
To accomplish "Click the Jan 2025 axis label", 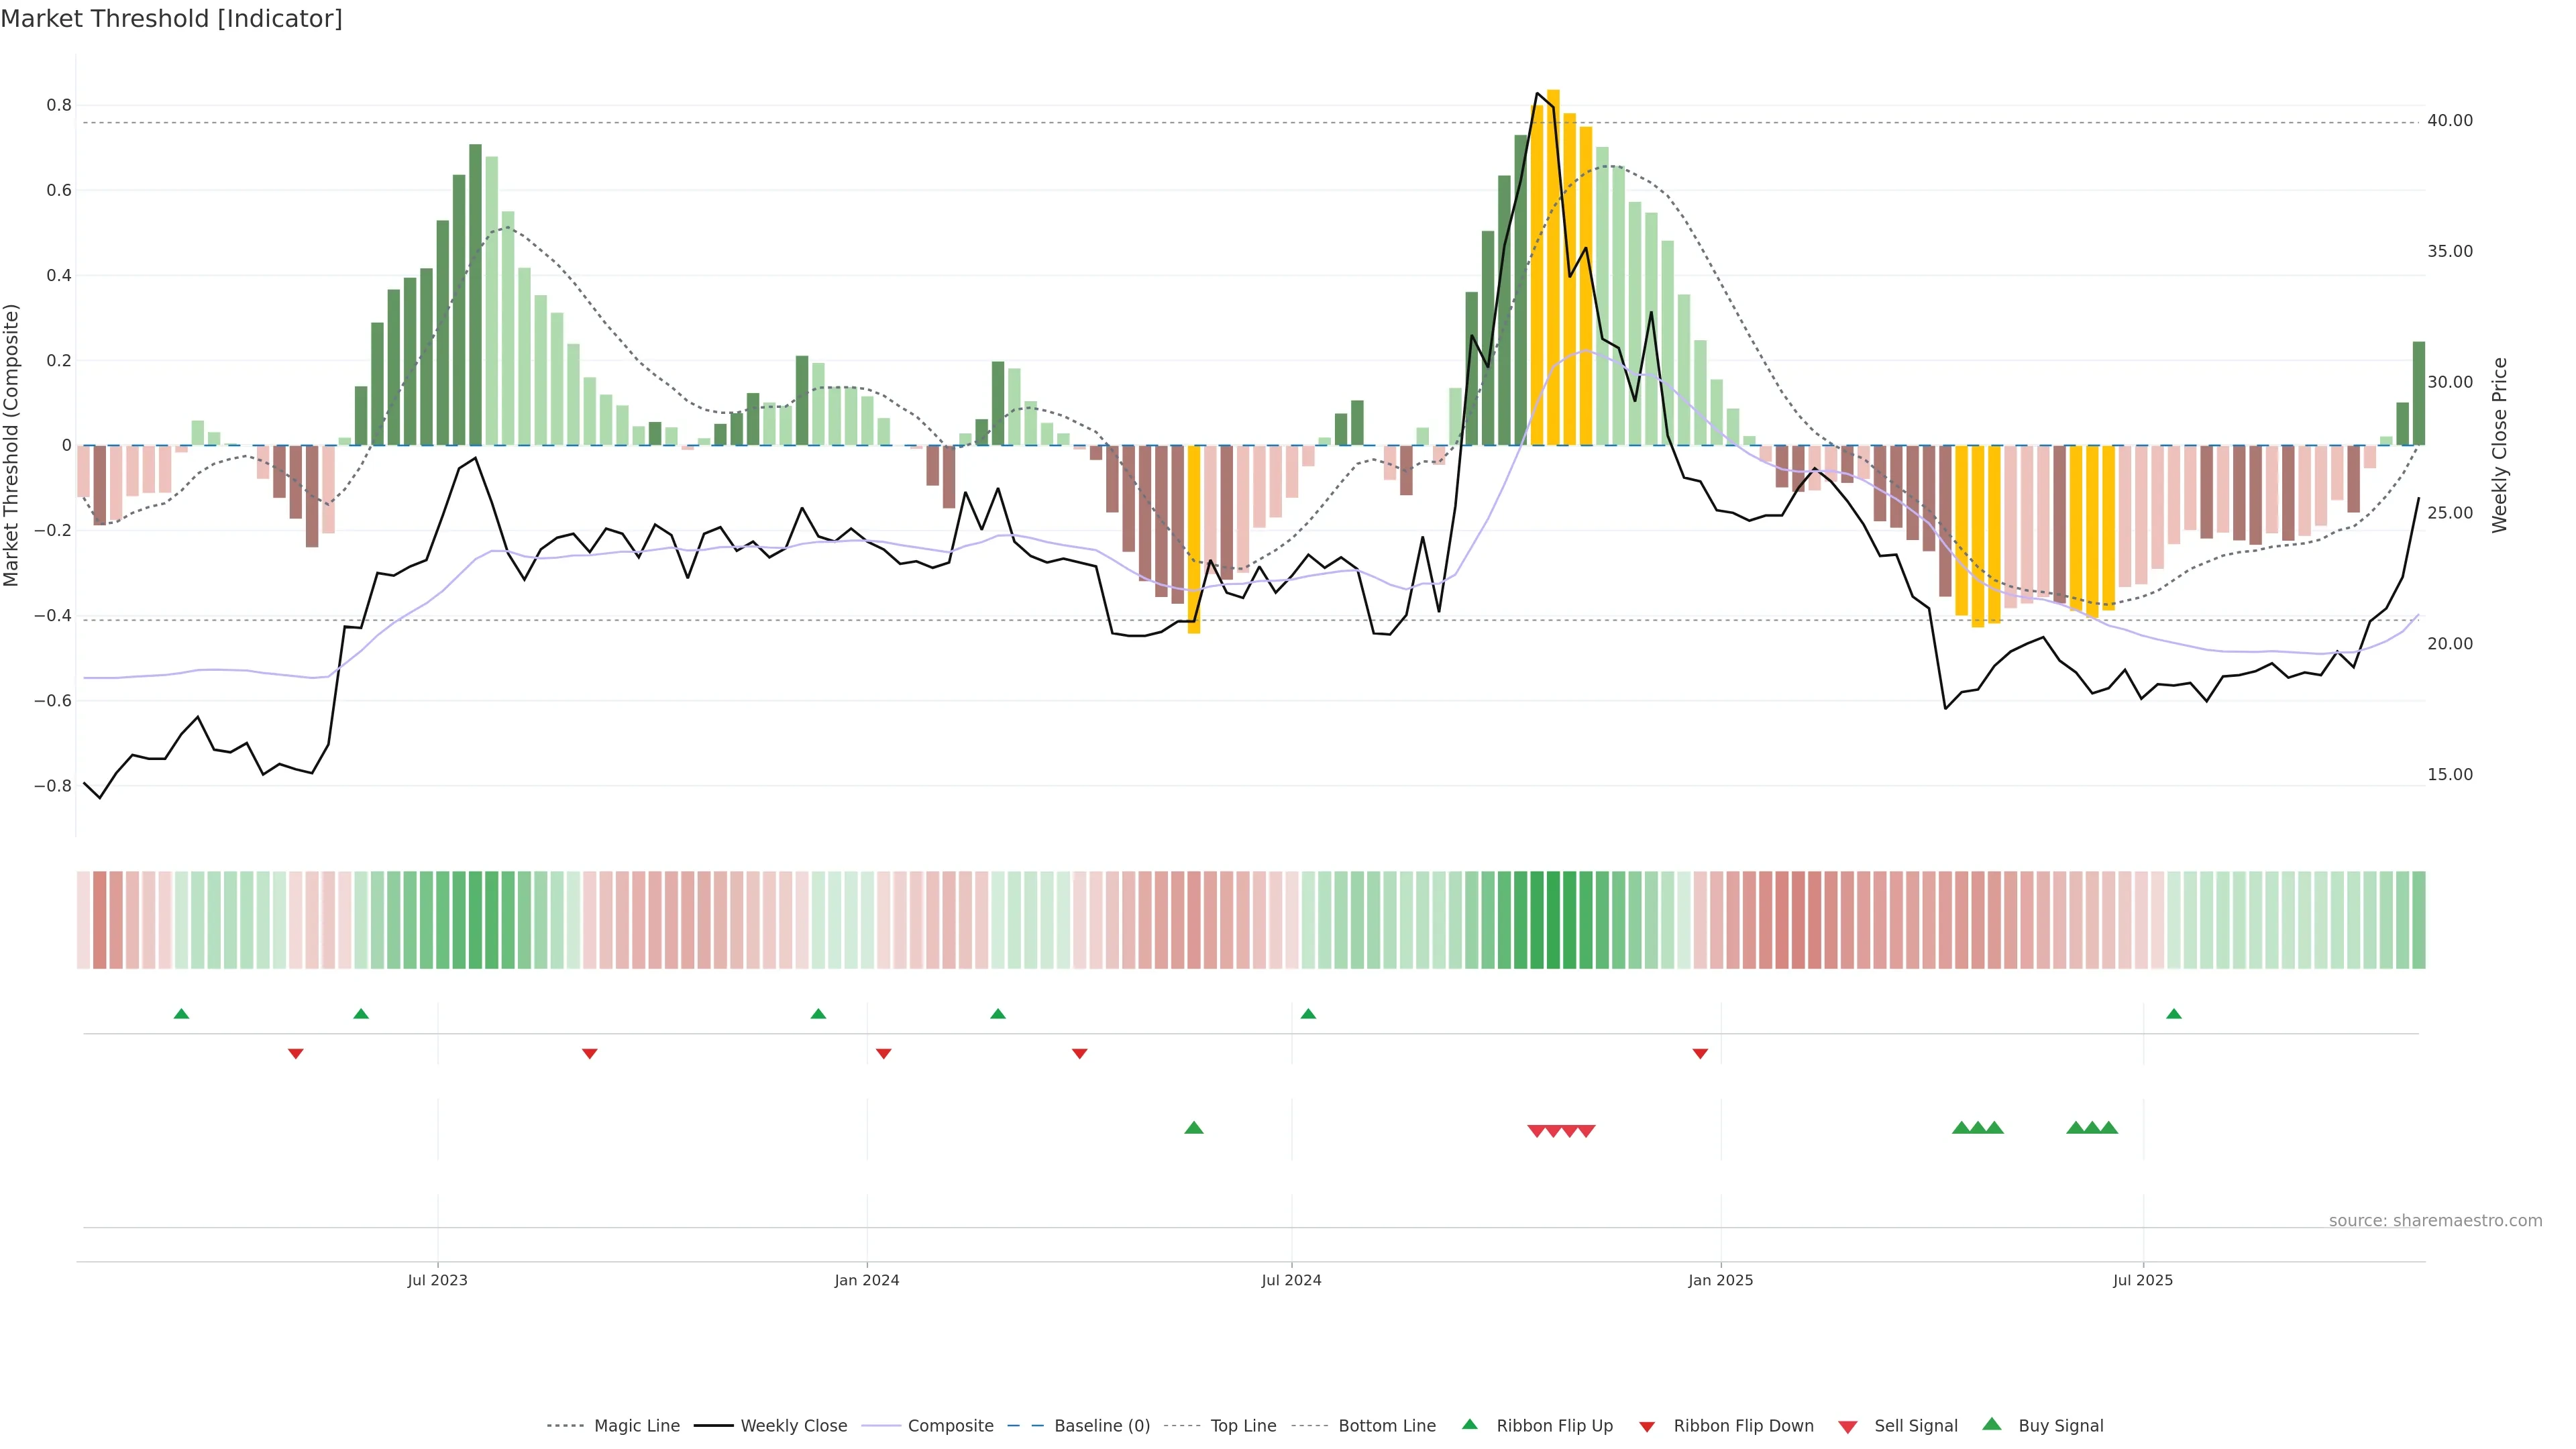I will [1720, 1280].
